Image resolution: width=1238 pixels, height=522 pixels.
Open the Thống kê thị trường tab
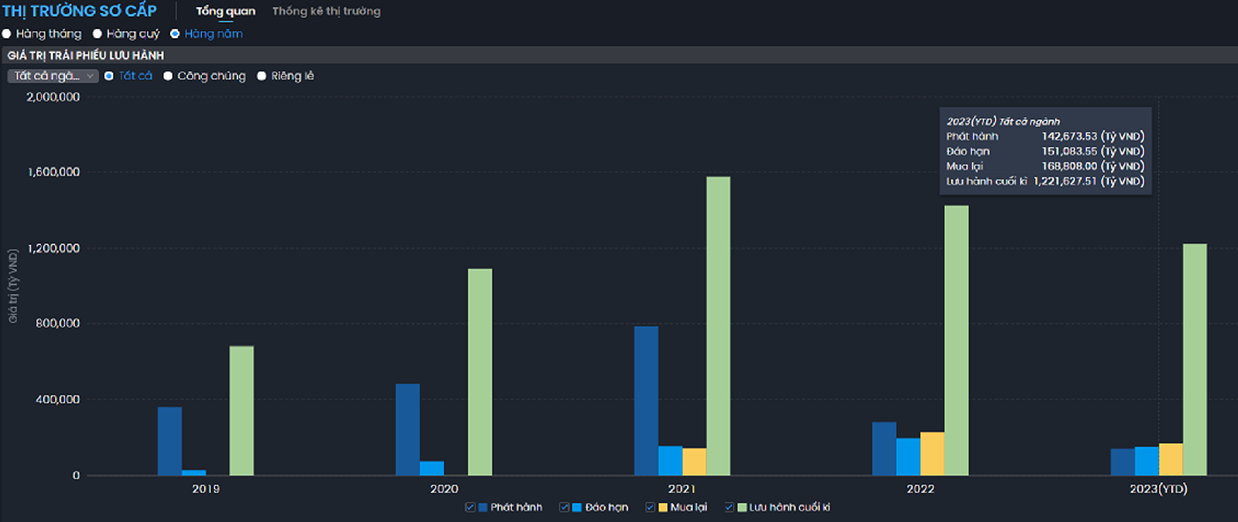tap(326, 11)
